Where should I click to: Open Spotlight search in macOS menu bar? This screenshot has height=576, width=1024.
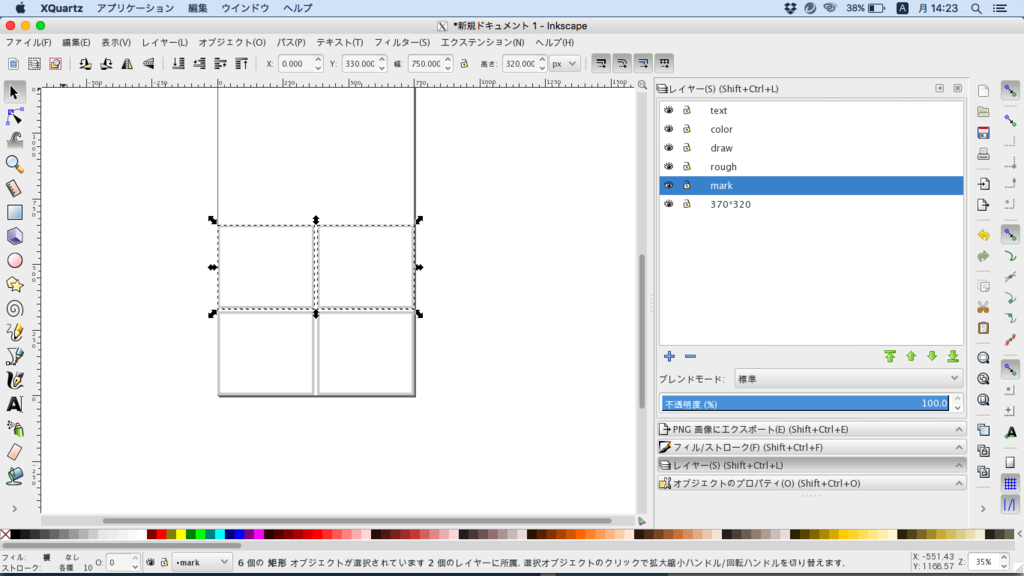[x=976, y=8]
